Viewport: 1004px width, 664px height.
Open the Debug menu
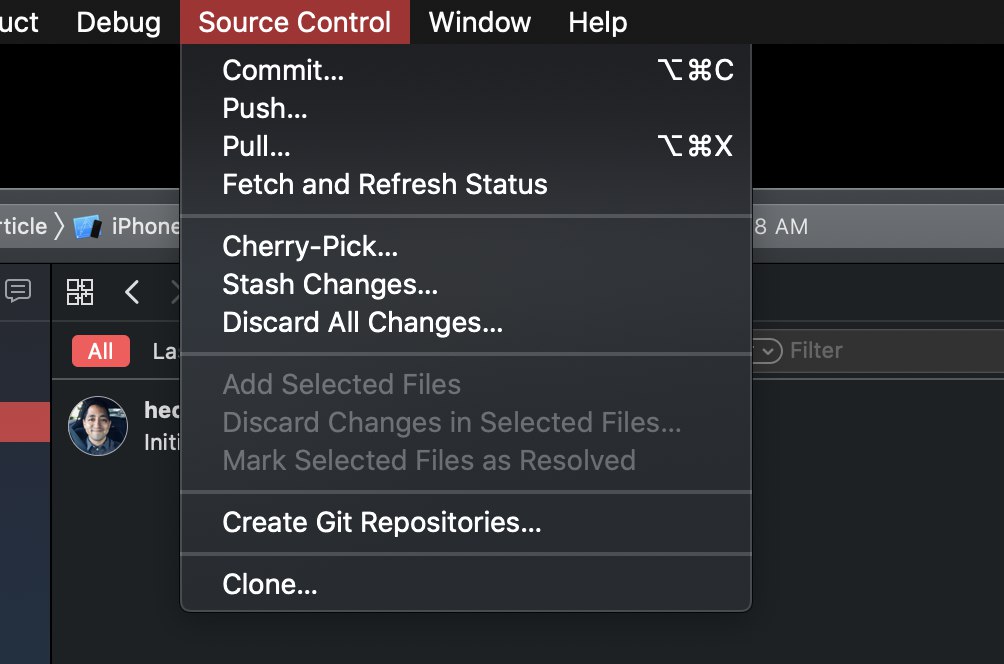click(118, 22)
